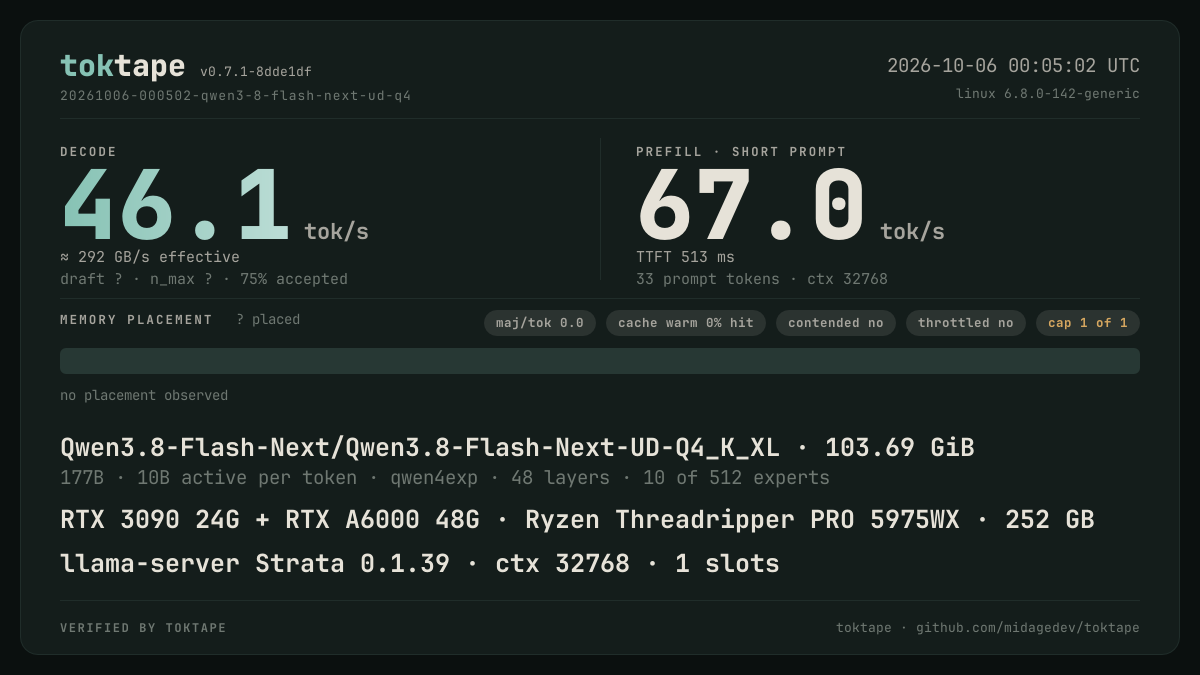Click the Qwen3.8-Flash-Next model name line

click(x=517, y=448)
